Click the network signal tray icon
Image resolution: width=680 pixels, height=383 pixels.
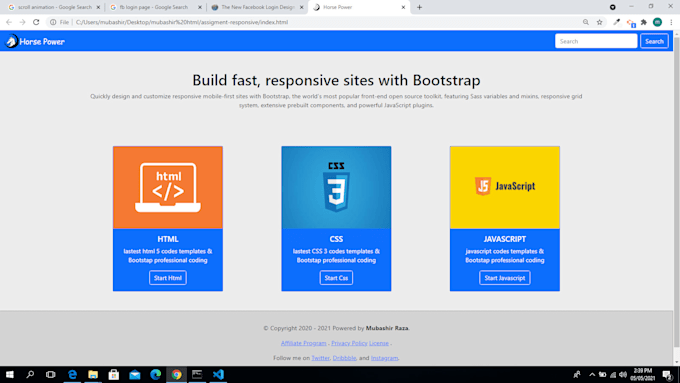coord(613,375)
